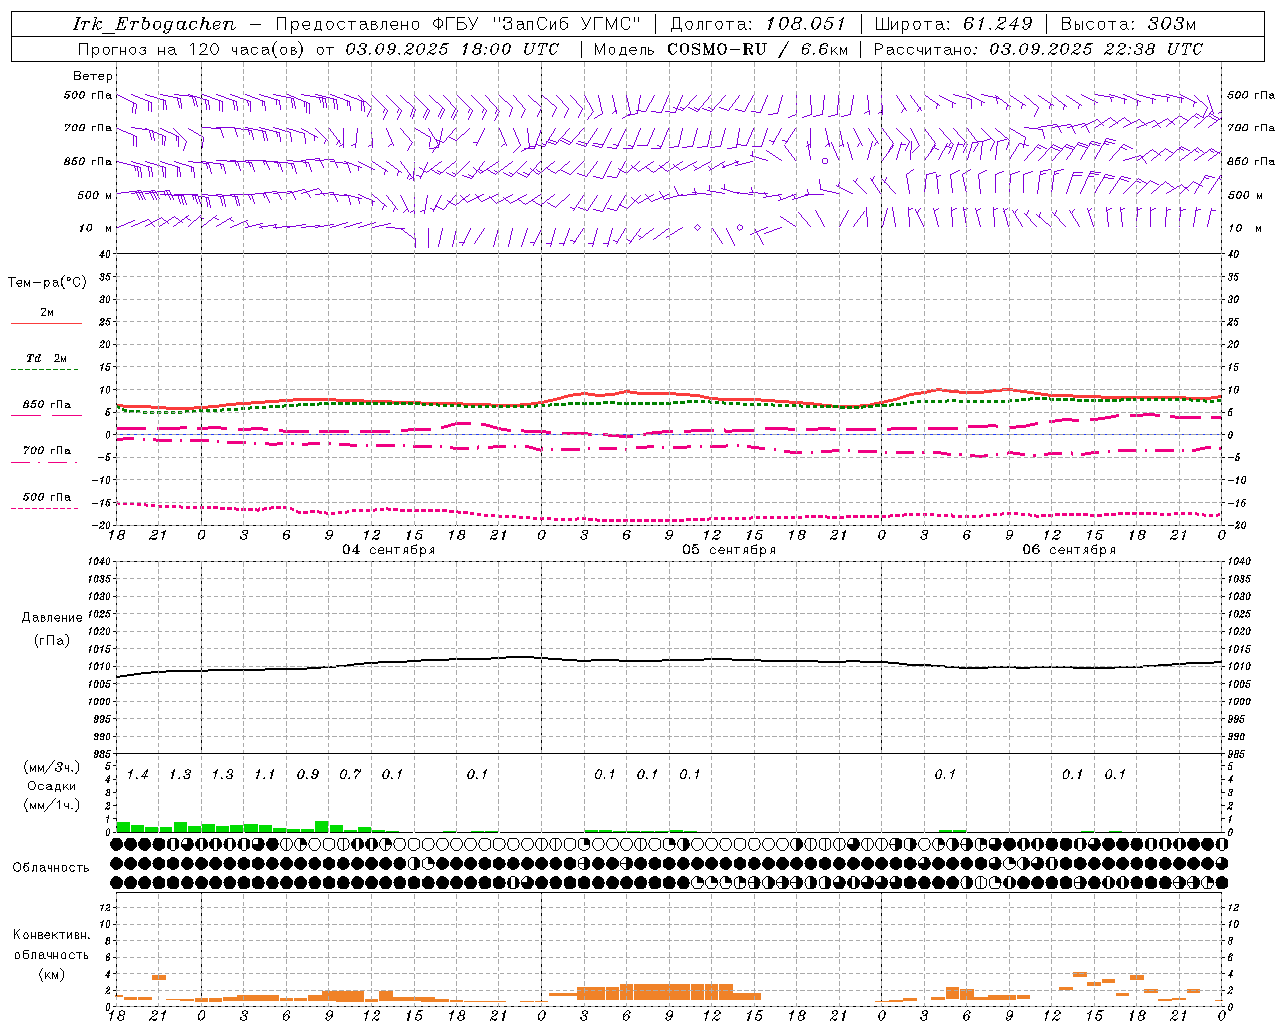1280x1024 pixels.
Task: Click the 0.9 precipitation value
Action: (x=307, y=774)
